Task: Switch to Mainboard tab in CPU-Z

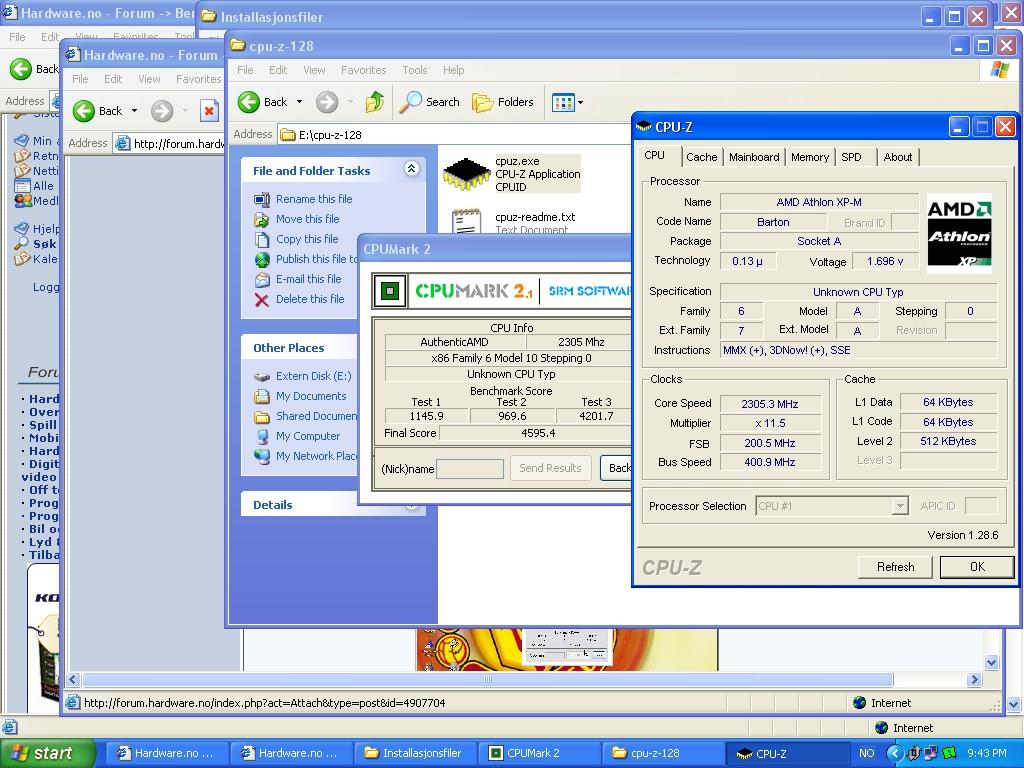Action: pos(754,157)
